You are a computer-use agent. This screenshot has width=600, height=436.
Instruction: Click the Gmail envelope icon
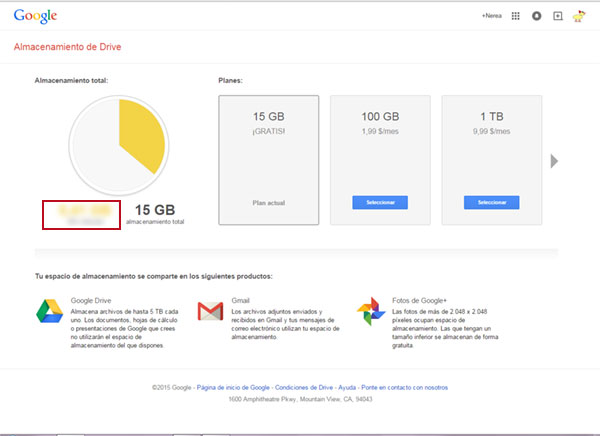coord(210,312)
